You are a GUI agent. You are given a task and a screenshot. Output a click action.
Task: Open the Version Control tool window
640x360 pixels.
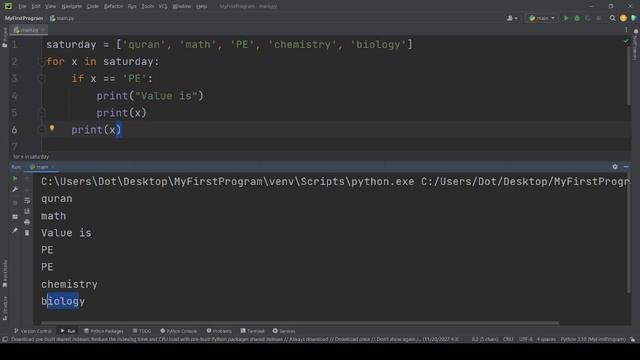click(33, 331)
